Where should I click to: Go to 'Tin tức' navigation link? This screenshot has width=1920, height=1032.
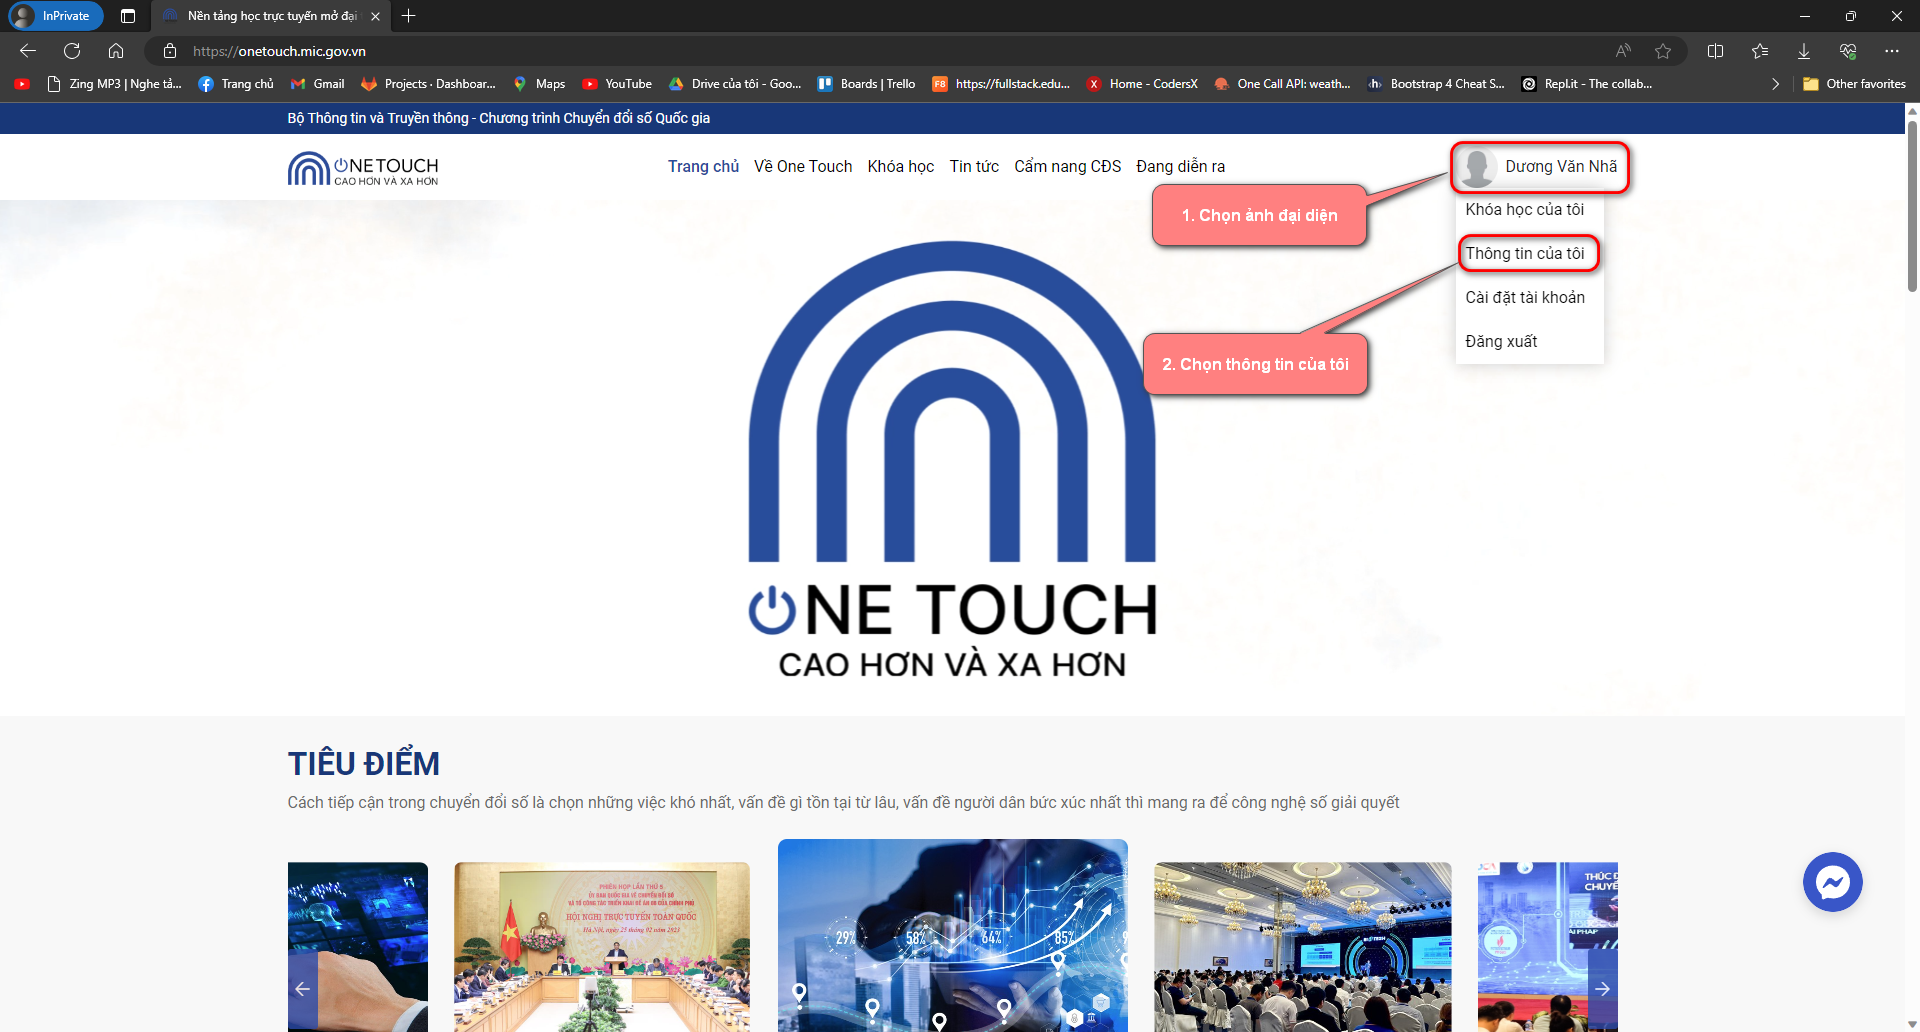pos(974,167)
